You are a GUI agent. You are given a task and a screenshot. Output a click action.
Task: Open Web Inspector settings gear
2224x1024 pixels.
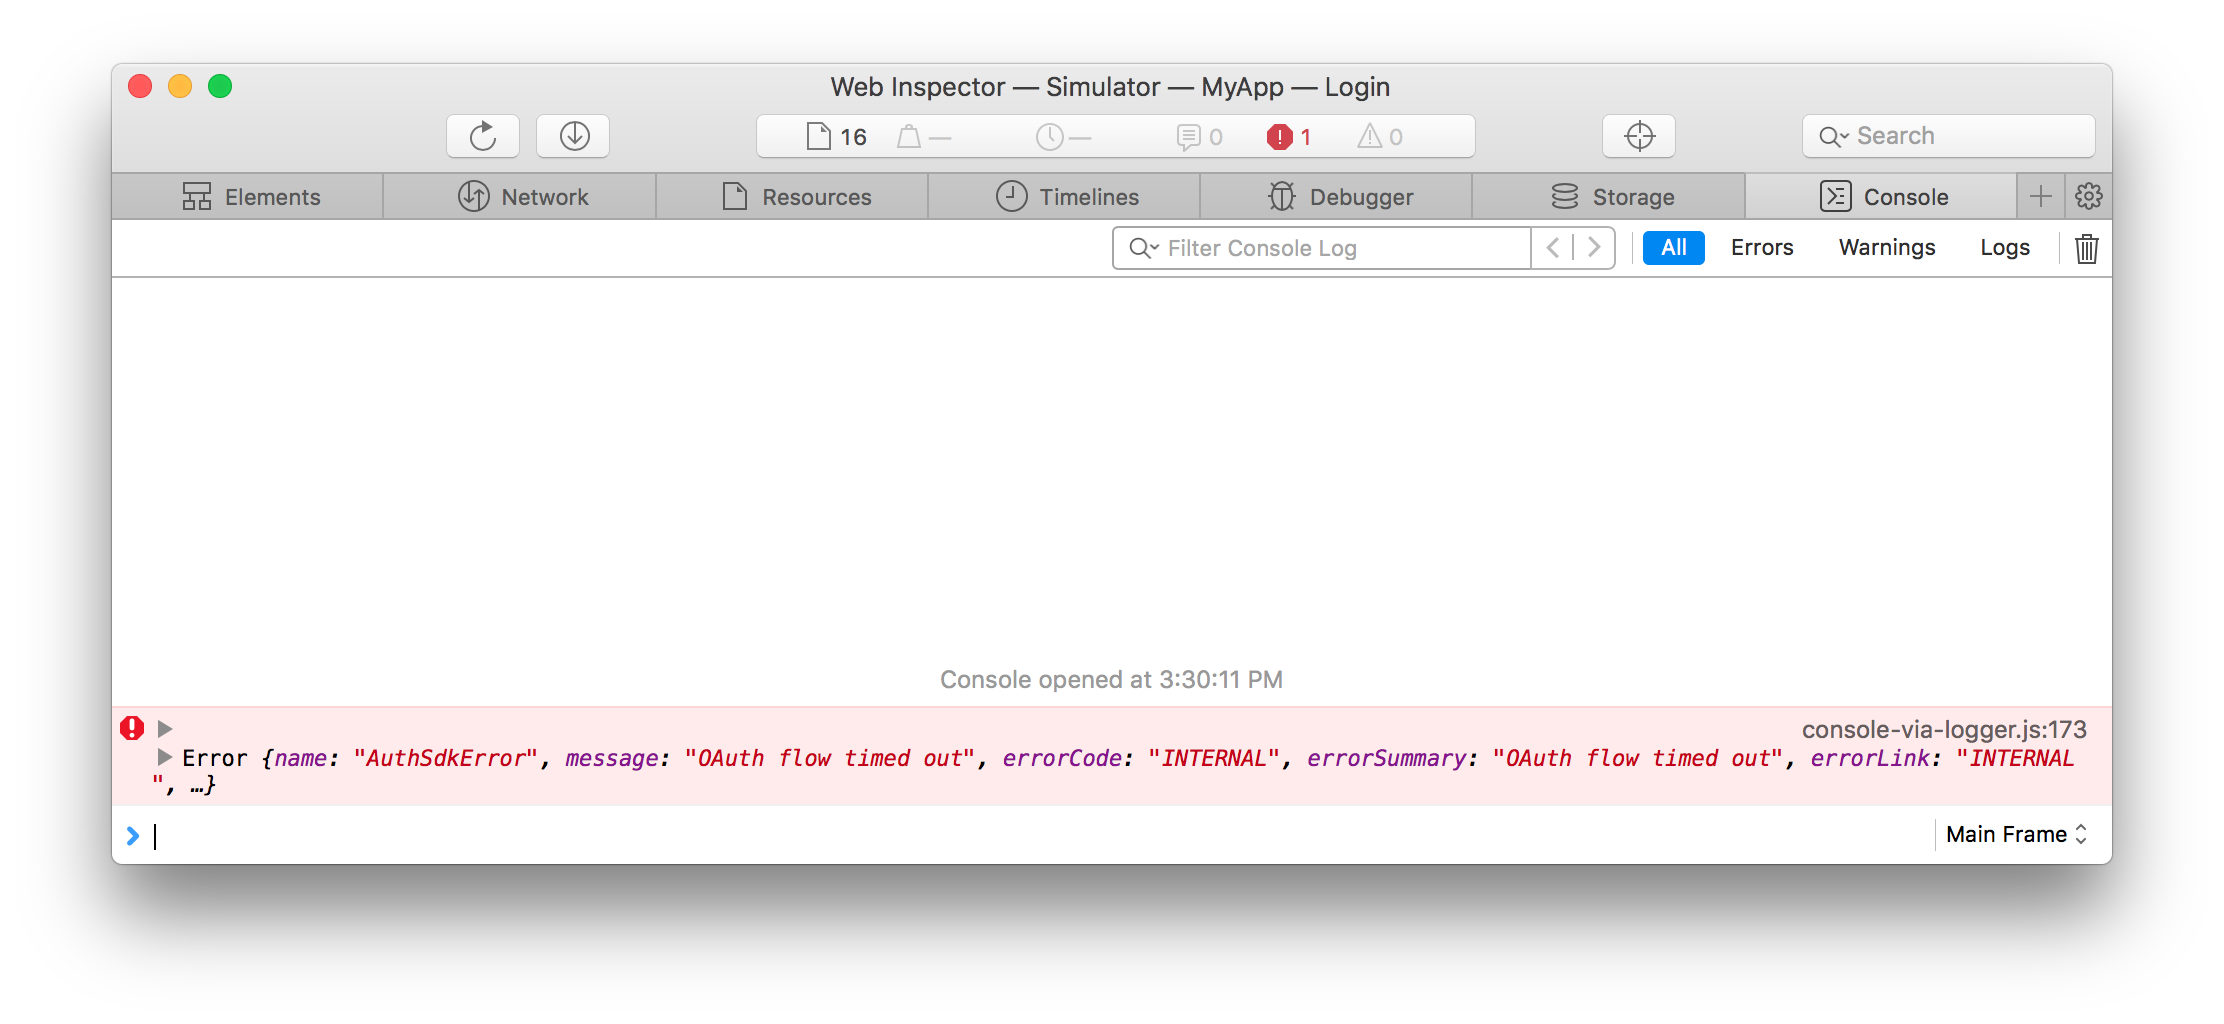pyautogui.click(x=2088, y=196)
